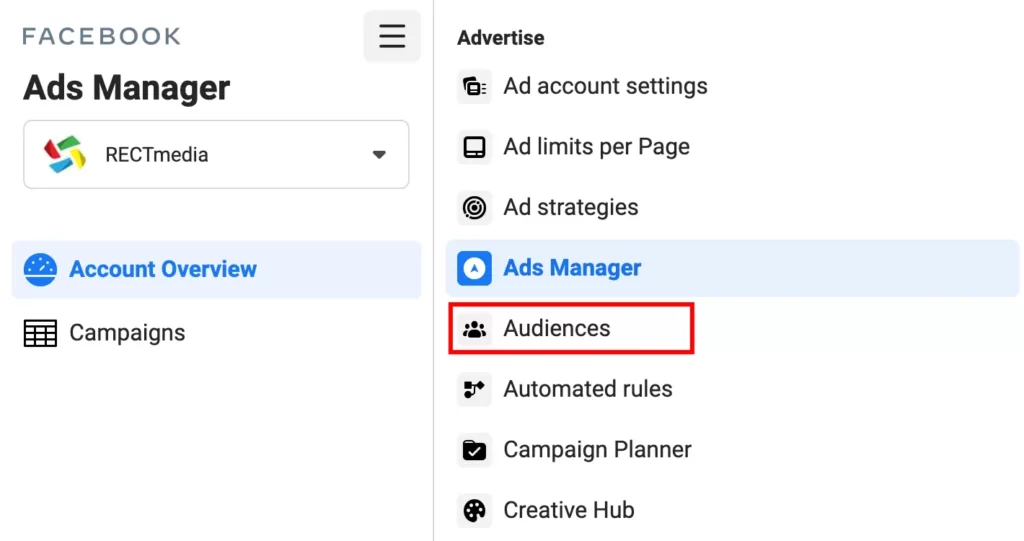Click the hamburger menu button

pos(392,36)
